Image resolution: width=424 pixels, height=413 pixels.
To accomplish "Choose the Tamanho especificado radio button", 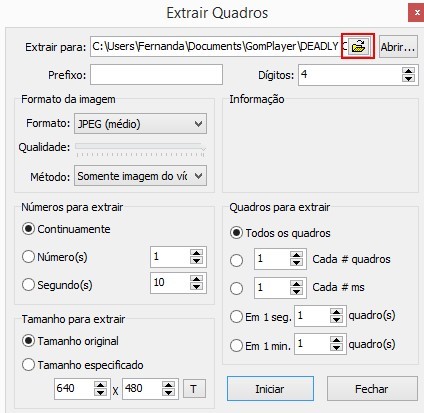I will pos(28,365).
